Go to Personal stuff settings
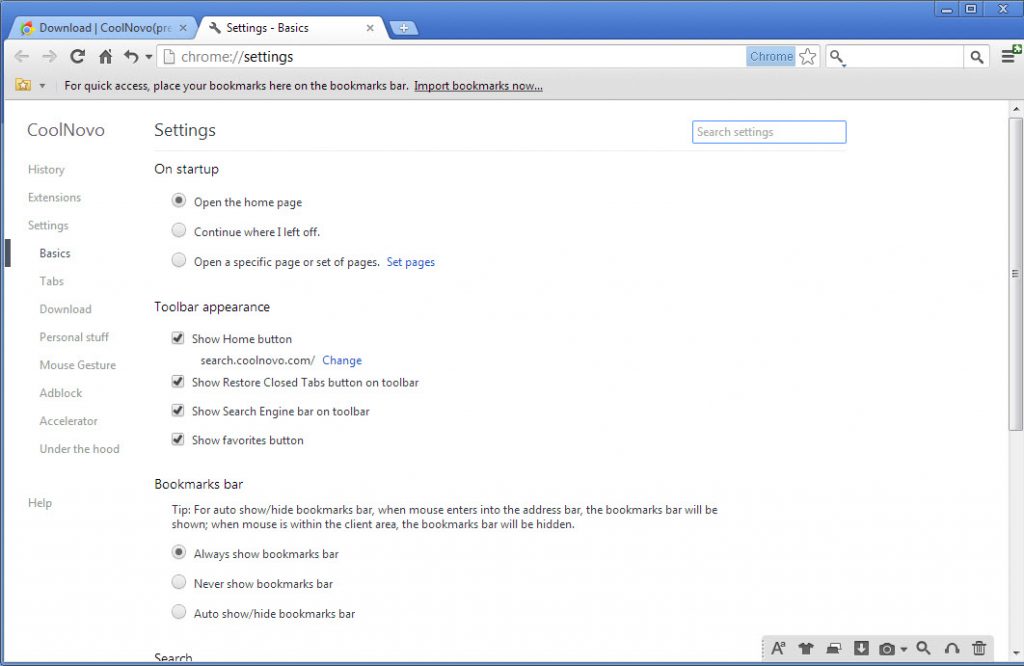1024x666 pixels. coord(74,338)
